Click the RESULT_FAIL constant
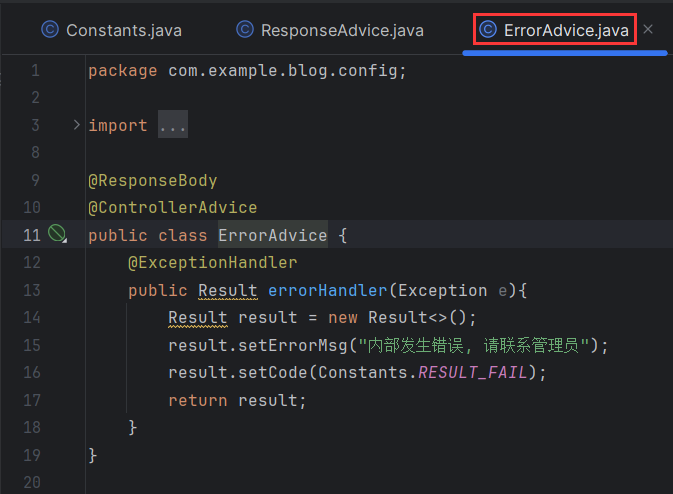The width and height of the screenshot is (673, 494). tap(473, 372)
